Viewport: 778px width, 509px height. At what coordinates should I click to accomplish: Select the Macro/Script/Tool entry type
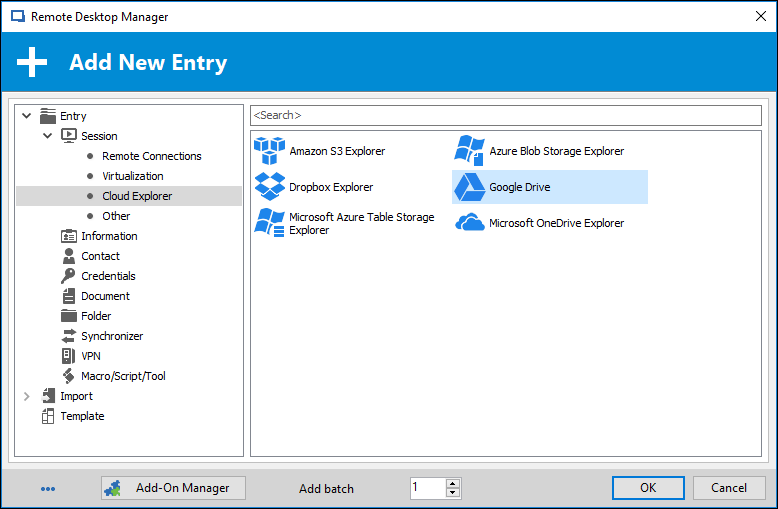(x=123, y=376)
